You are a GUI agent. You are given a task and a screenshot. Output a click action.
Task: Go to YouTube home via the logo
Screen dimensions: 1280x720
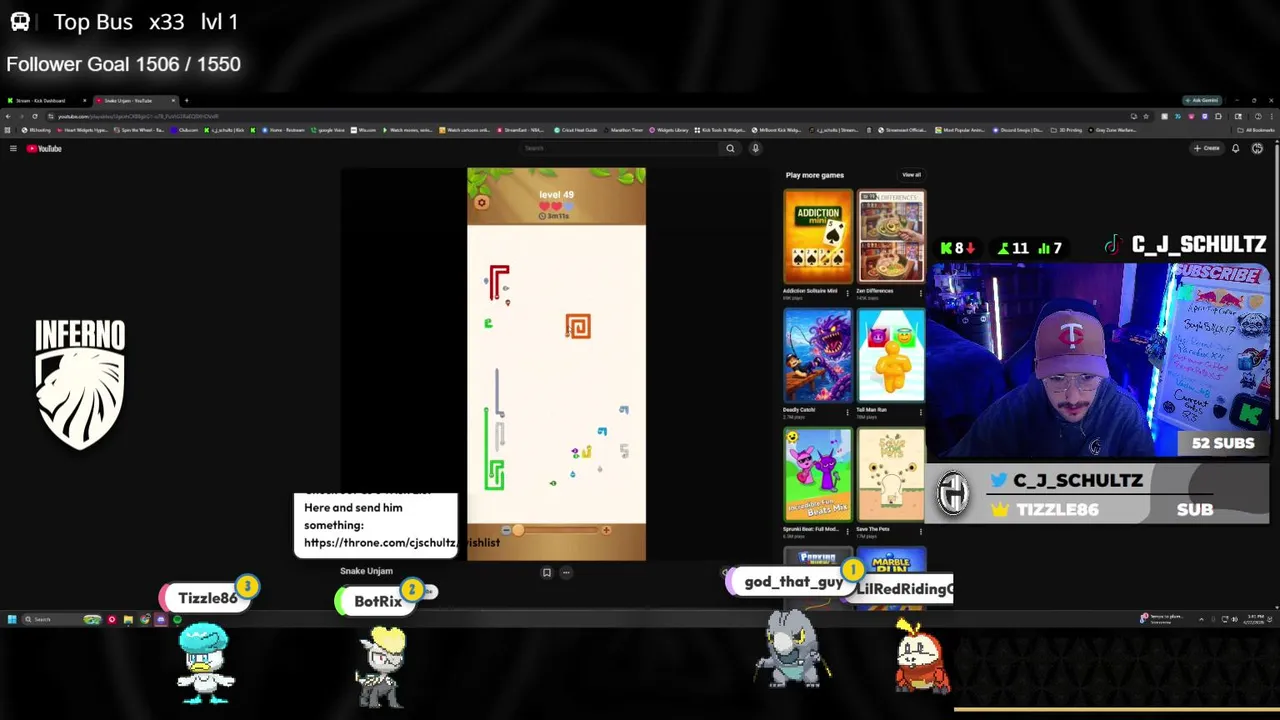[44, 148]
